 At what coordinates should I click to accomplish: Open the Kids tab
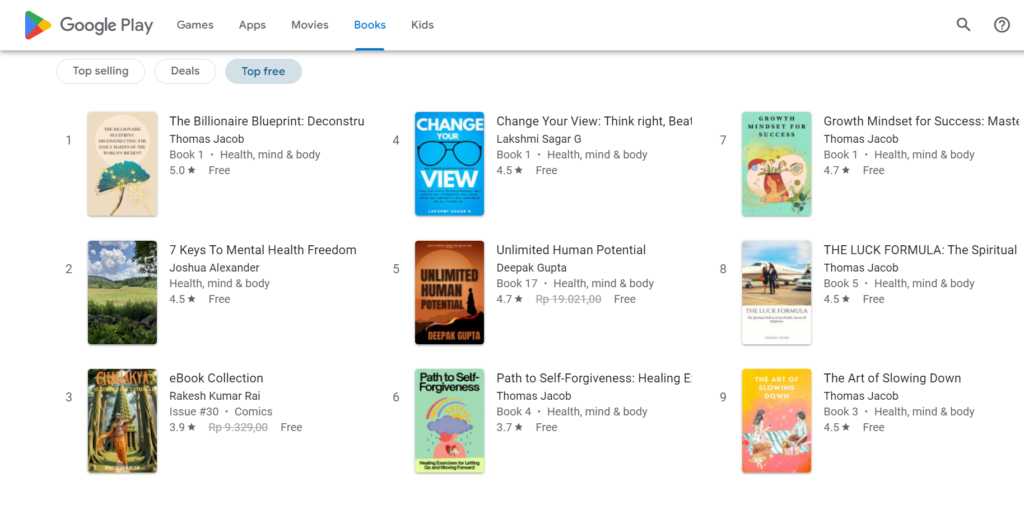click(x=422, y=25)
